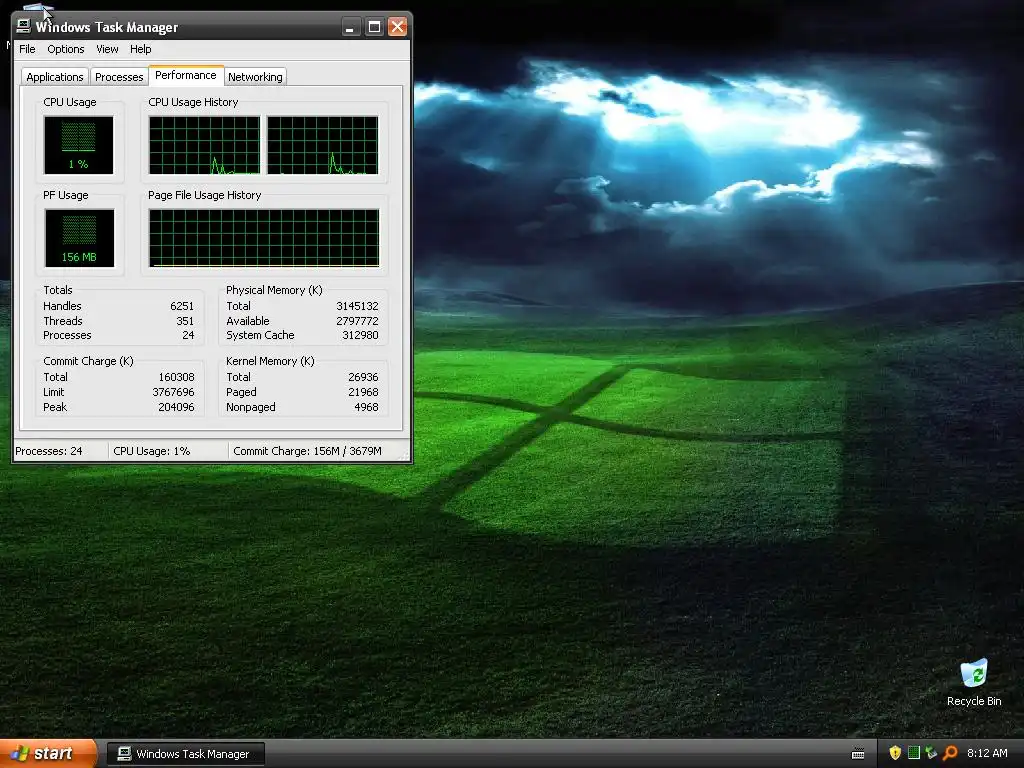
Task: Click the 8:12 AM system clock
Action: coord(987,753)
